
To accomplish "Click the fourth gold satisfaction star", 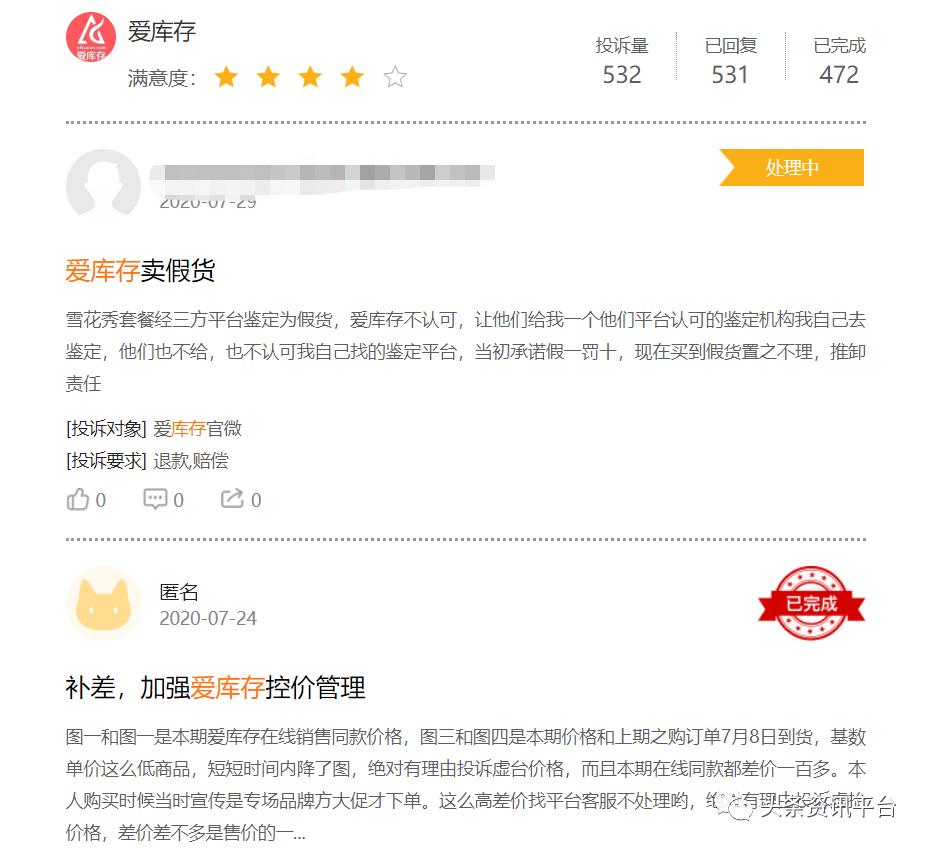I will pos(352,77).
